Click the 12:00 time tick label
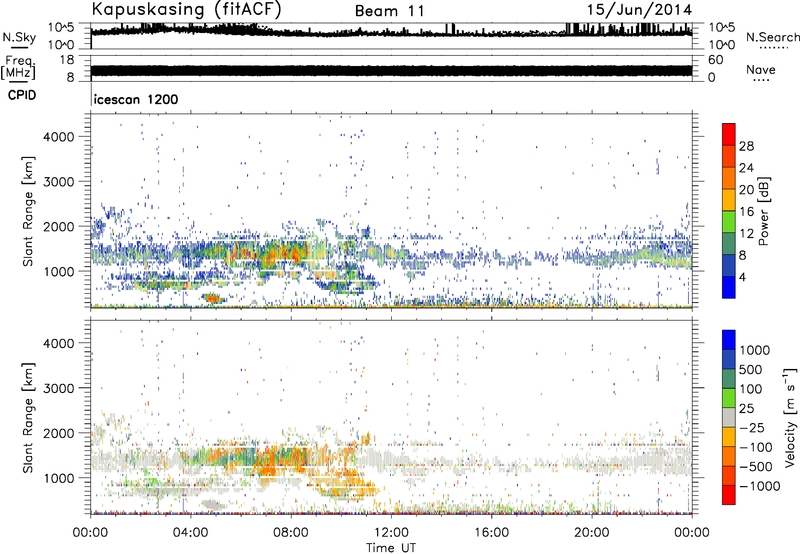800x554 pixels. point(391,533)
